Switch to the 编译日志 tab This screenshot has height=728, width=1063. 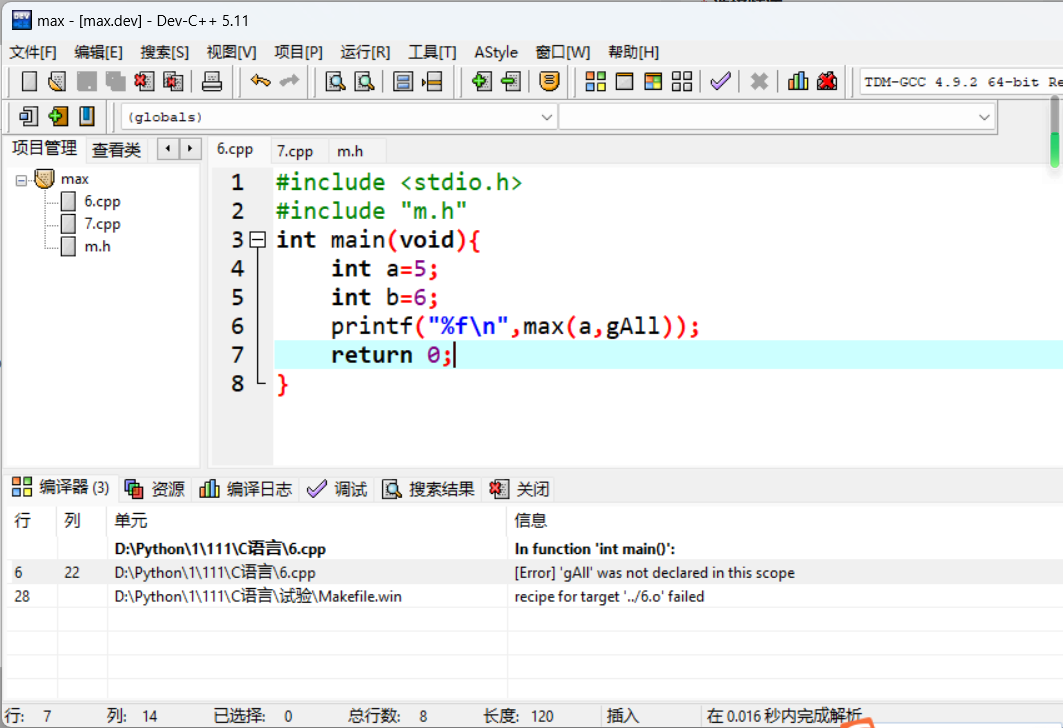247,489
